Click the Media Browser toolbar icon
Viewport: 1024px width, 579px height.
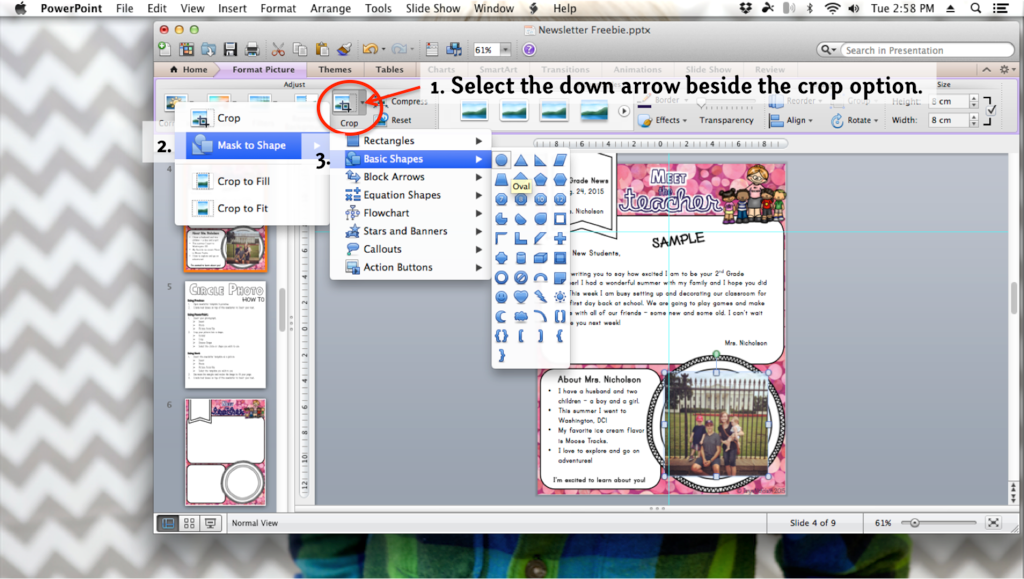[x=454, y=50]
